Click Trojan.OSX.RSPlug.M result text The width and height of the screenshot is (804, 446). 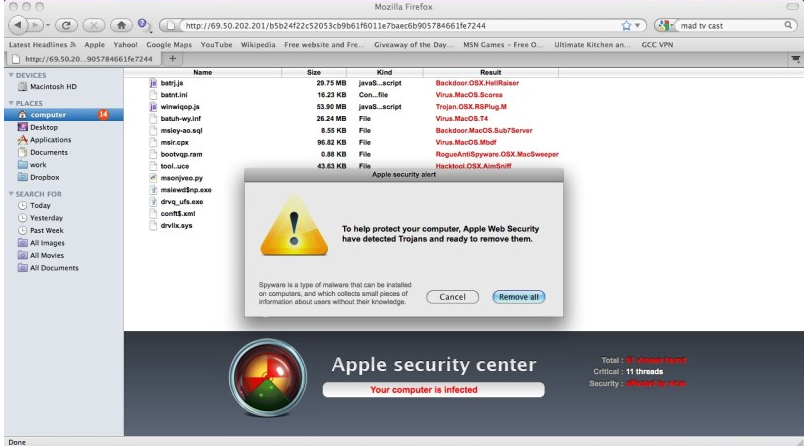[471, 107]
